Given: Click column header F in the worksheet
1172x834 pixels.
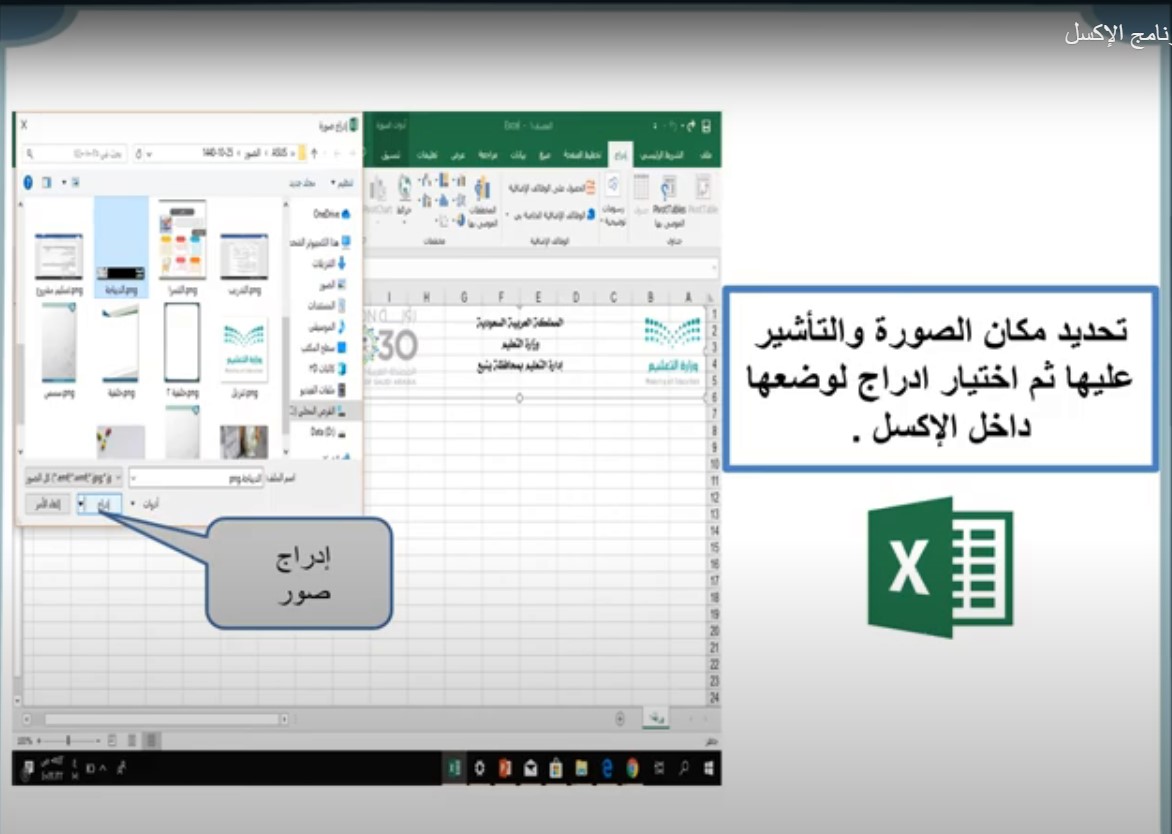Looking at the screenshot, I should coord(502,297).
